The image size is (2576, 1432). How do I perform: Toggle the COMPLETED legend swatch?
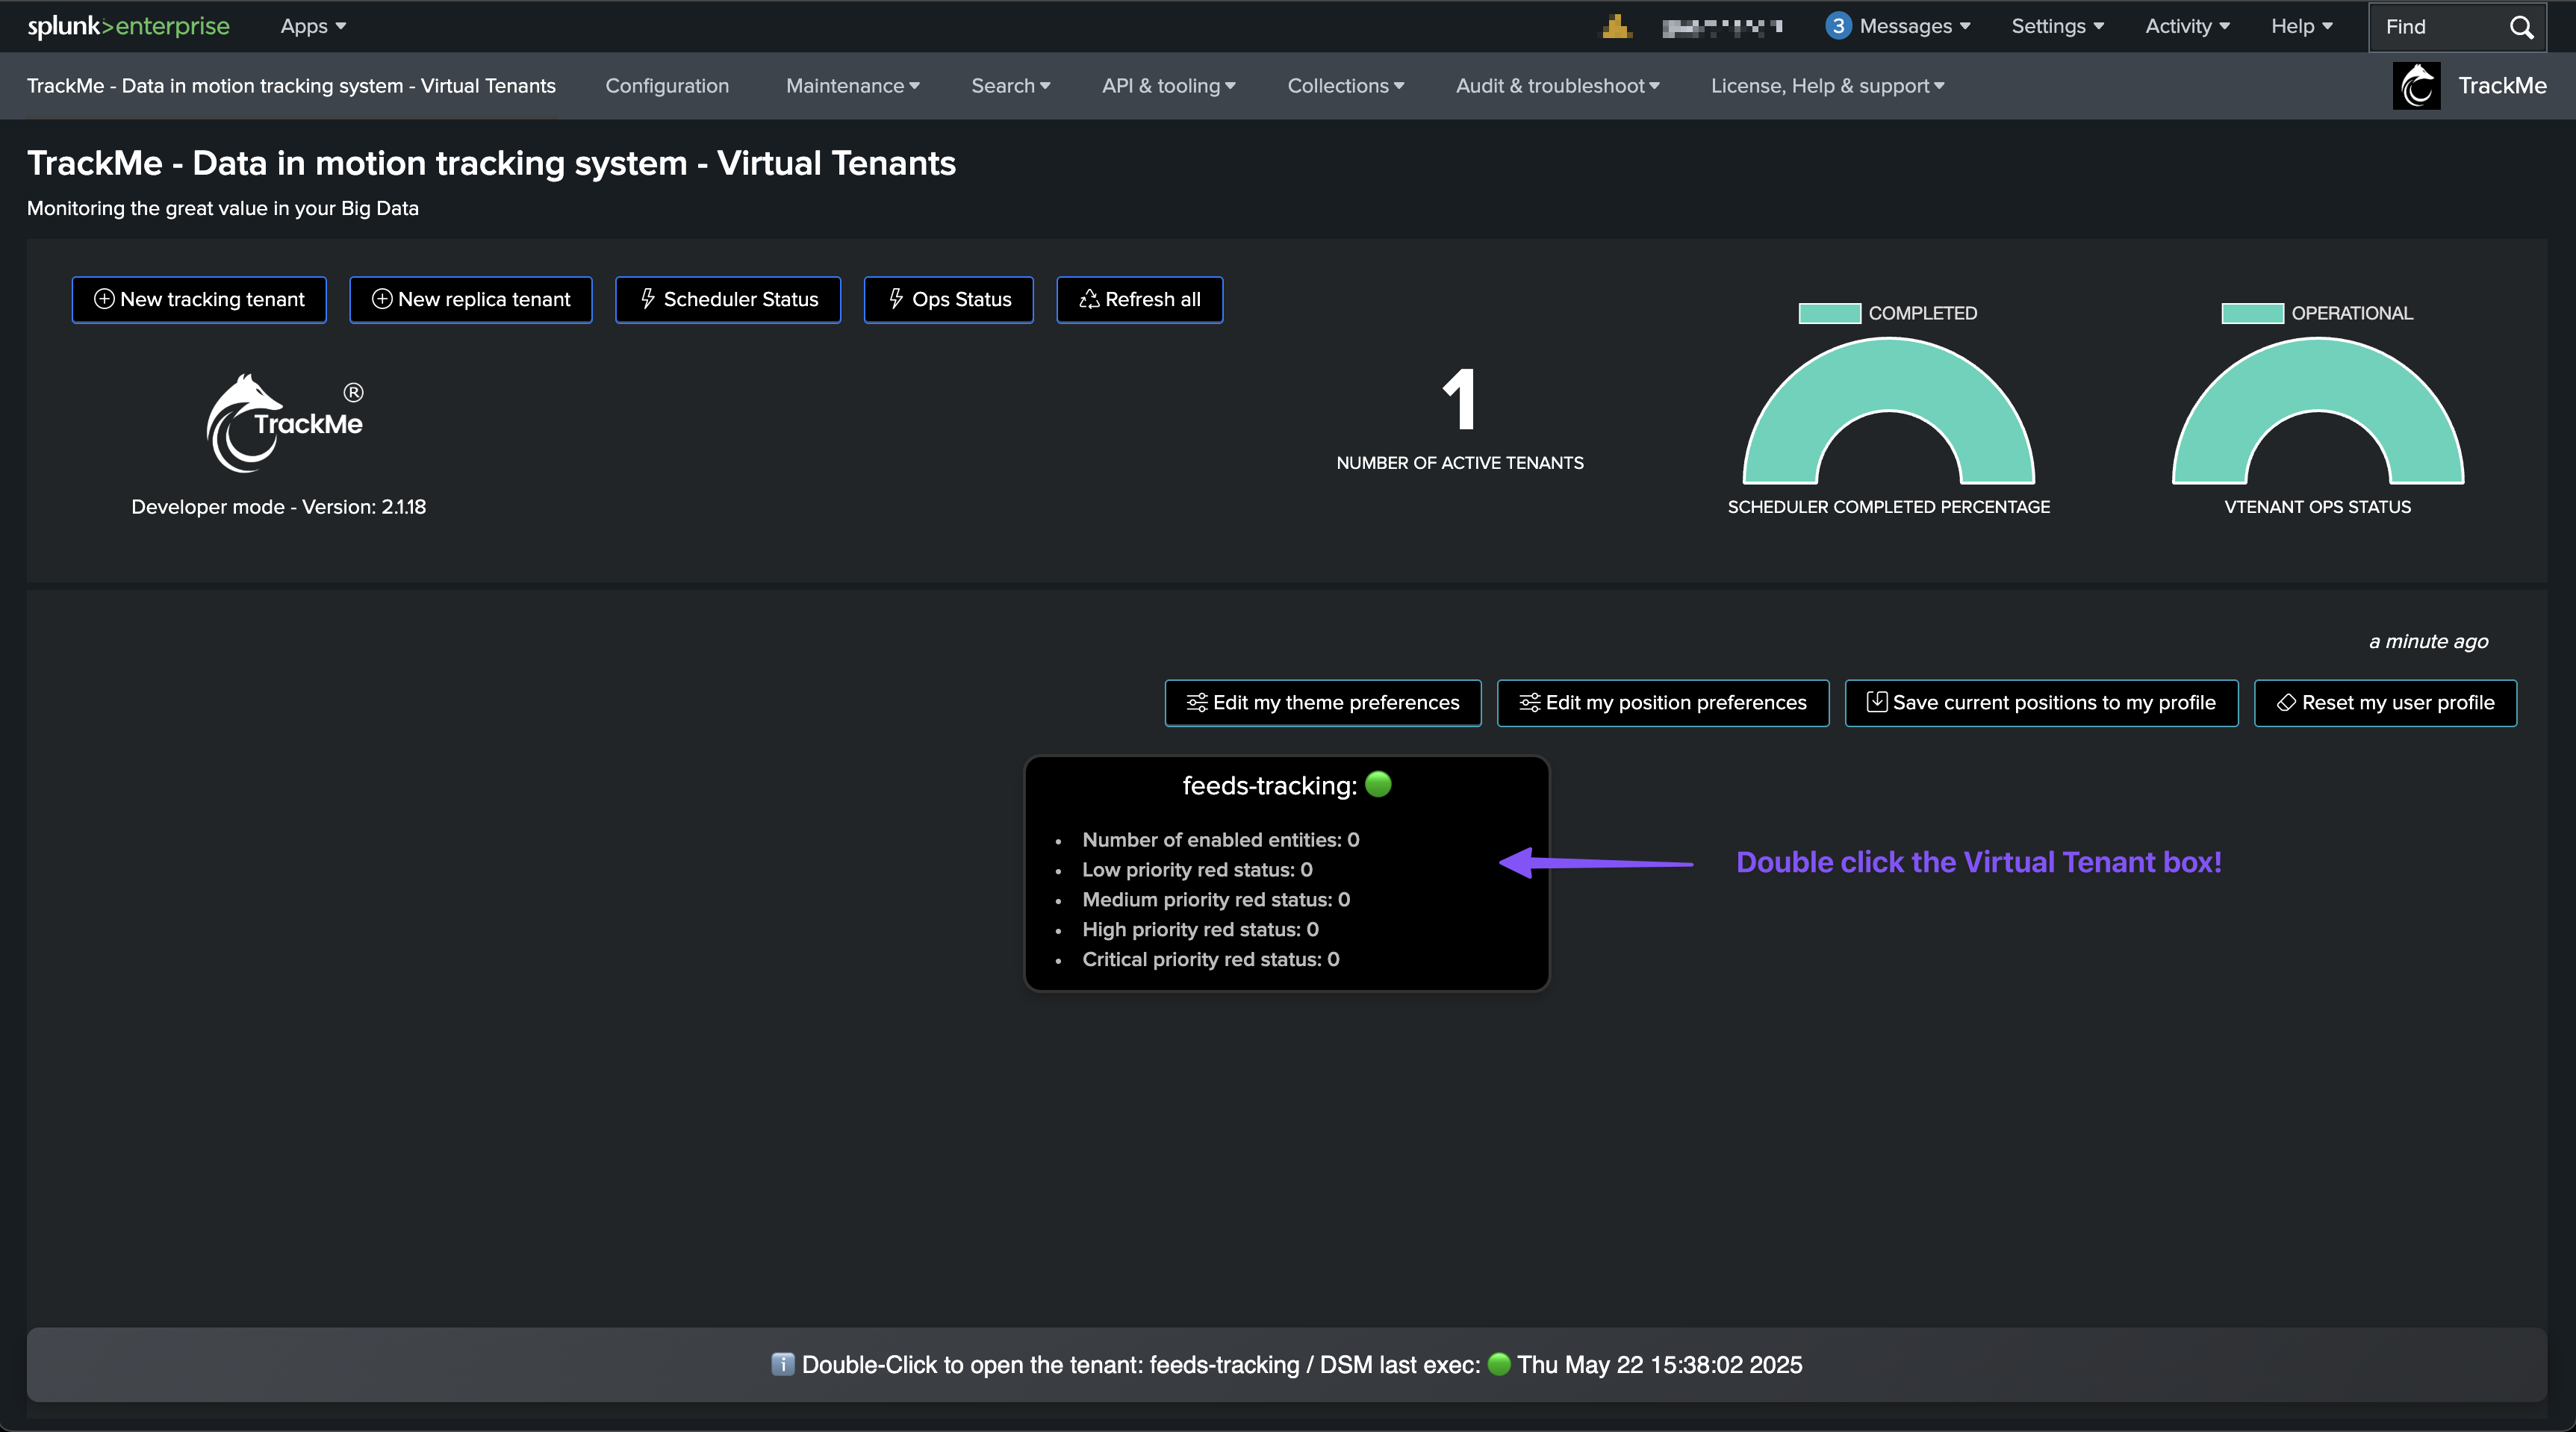coord(1829,313)
